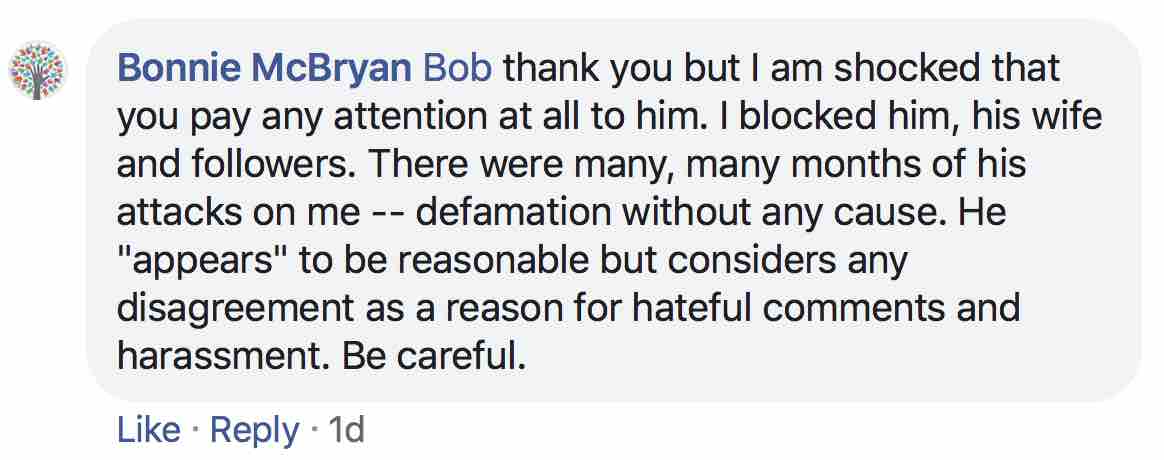Like Bonnie McBryan's comment
1164x460 pixels.
[x=148, y=430]
